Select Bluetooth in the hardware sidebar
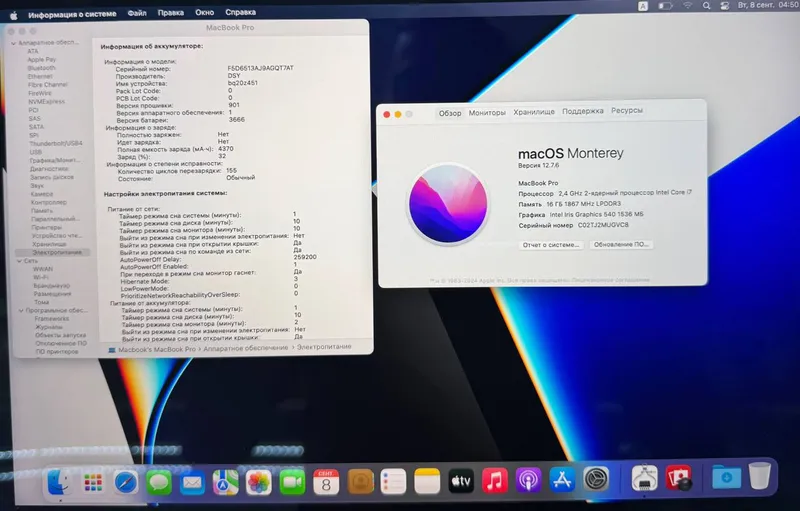This screenshot has height=511, width=800. 41,68
